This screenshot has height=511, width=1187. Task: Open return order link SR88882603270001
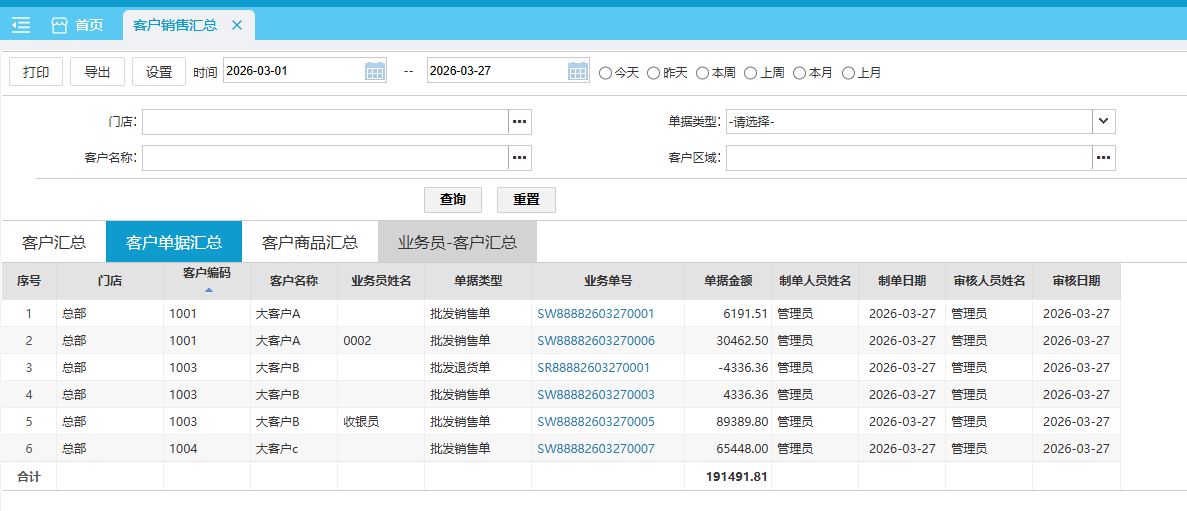[x=594, y=368]
